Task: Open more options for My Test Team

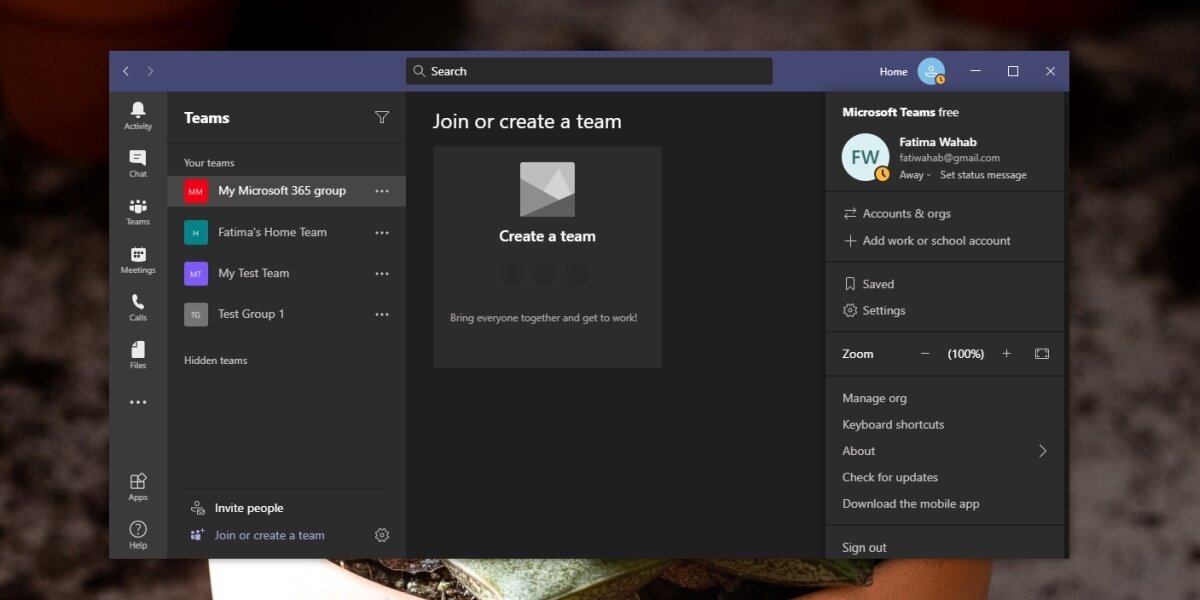Action: click(382, 273)
